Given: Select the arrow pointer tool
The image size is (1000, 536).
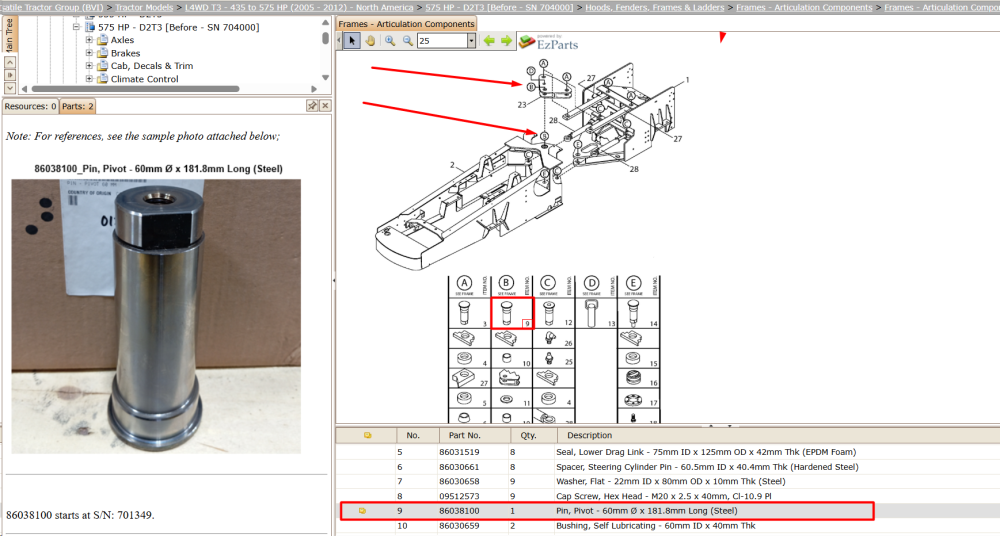Looking at the screenshot, I should tap(351, 41).
